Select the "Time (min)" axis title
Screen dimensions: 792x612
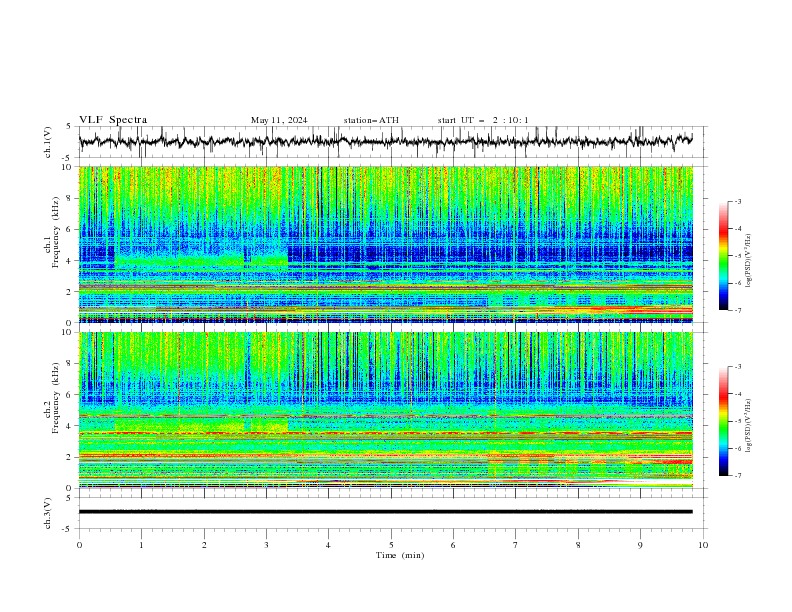(400, 555)
